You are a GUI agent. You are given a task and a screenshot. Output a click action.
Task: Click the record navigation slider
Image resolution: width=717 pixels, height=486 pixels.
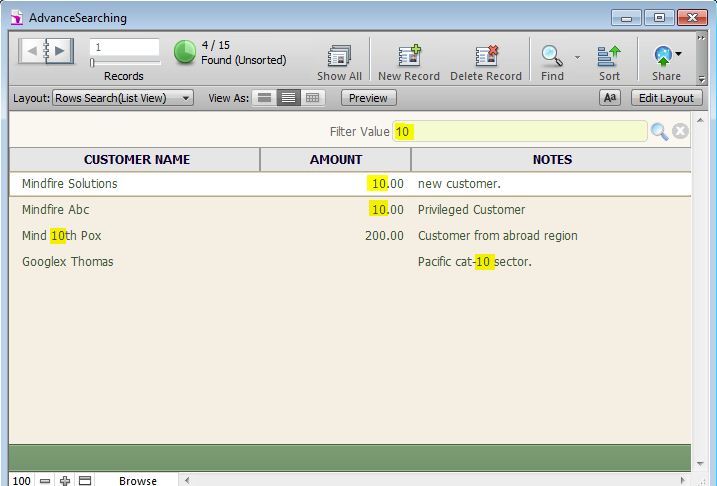coord(123,63)
